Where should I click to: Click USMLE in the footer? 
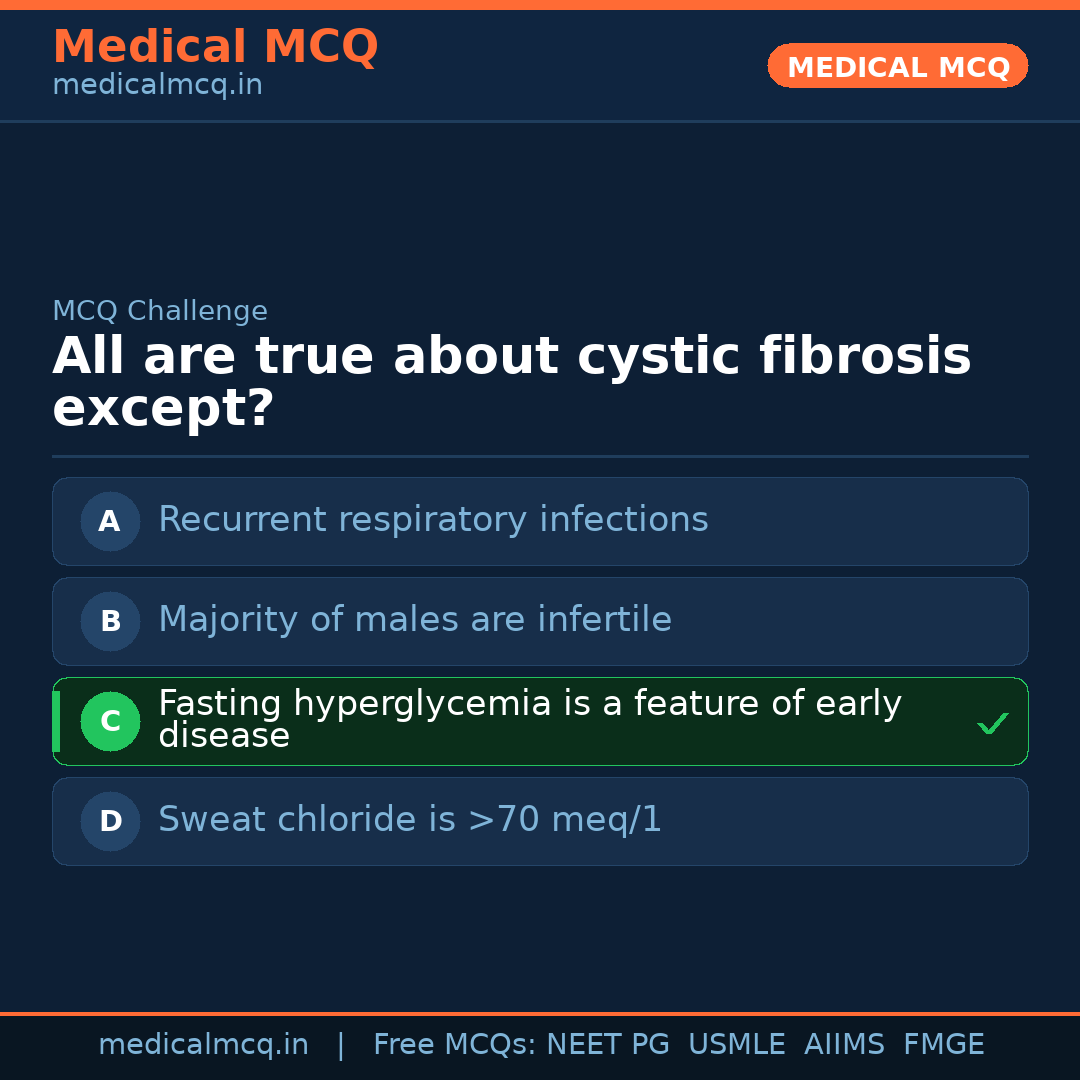tap(736, 1045)
